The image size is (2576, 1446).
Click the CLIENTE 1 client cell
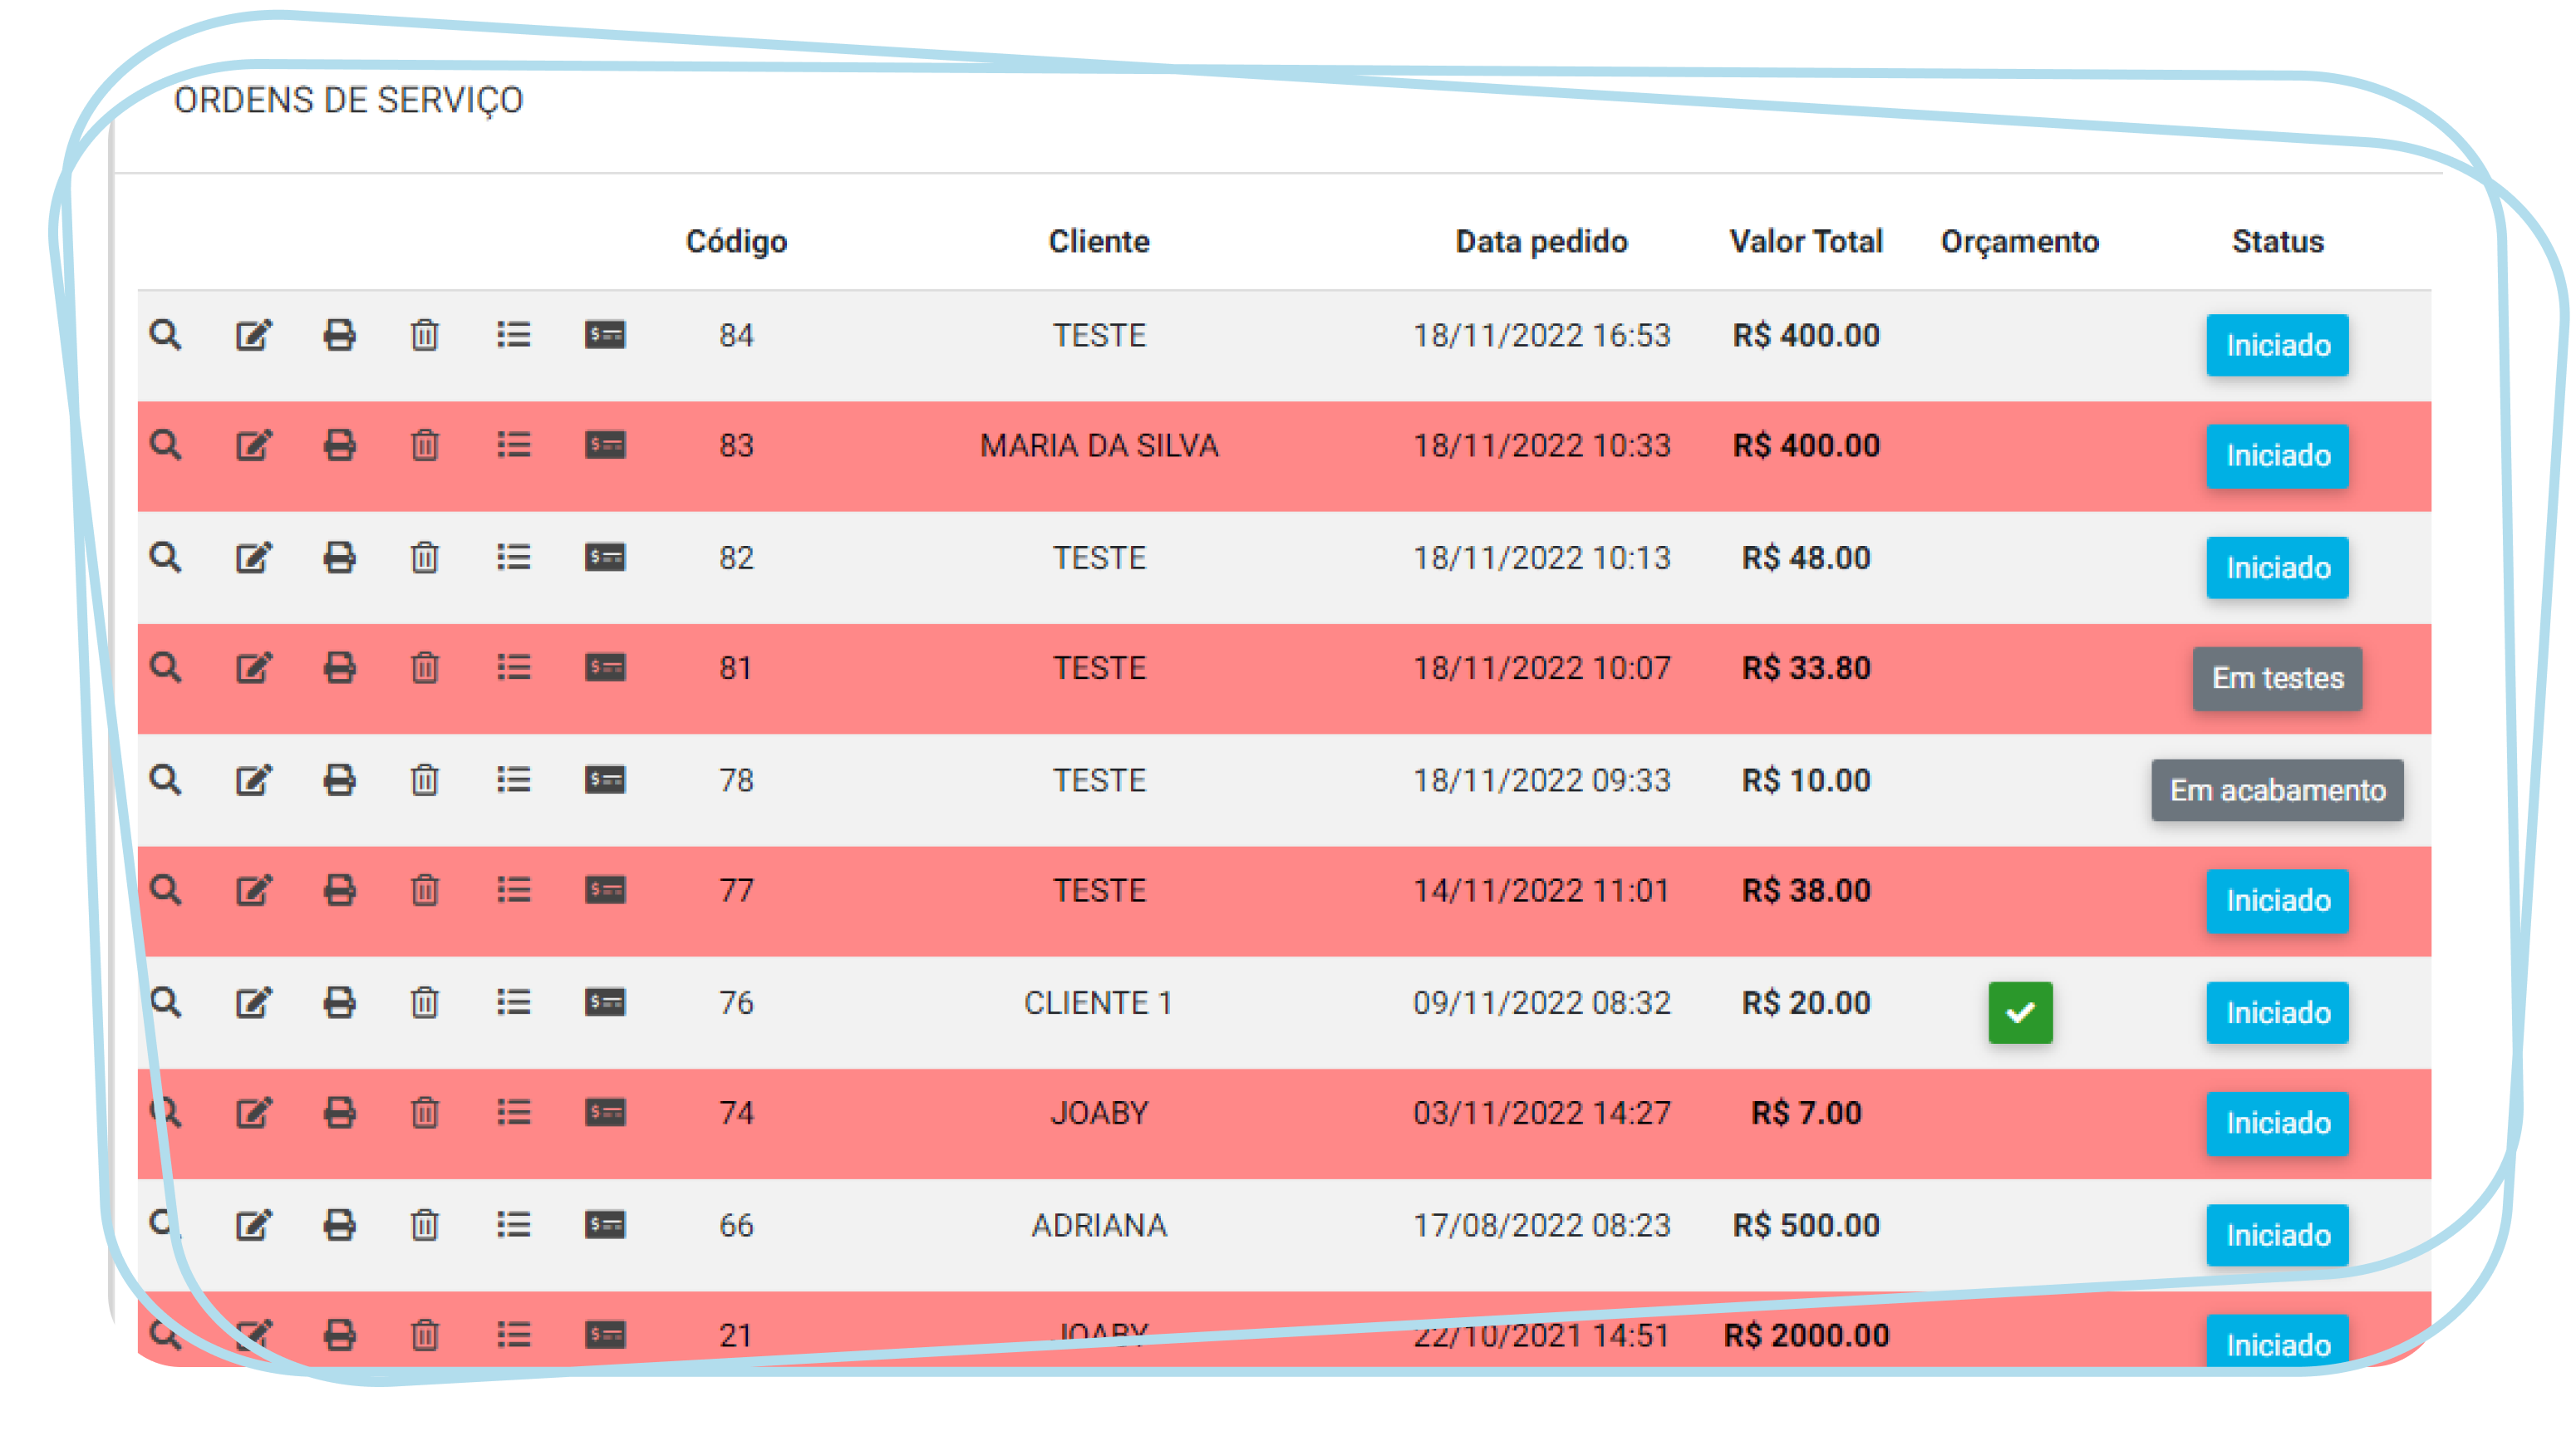1098,1002
